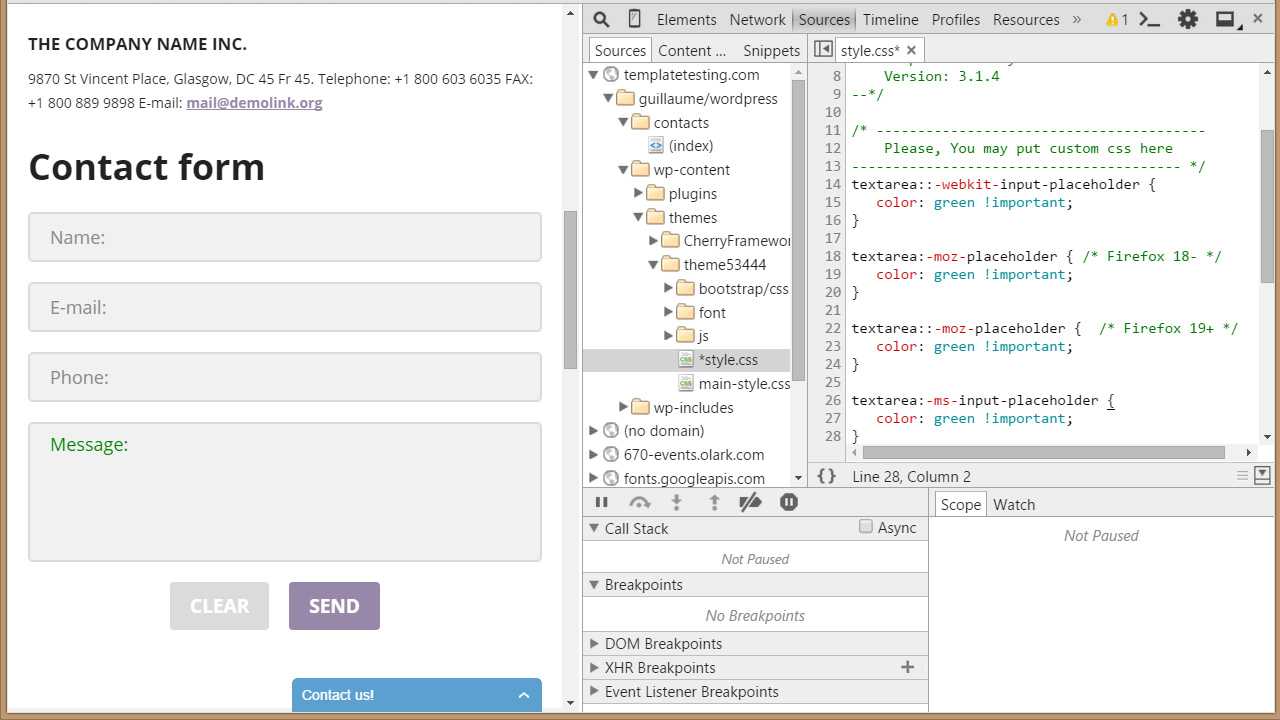
Task: Switch to the Timeline panel
Action: pyautogui.click(x=890, y=19)
